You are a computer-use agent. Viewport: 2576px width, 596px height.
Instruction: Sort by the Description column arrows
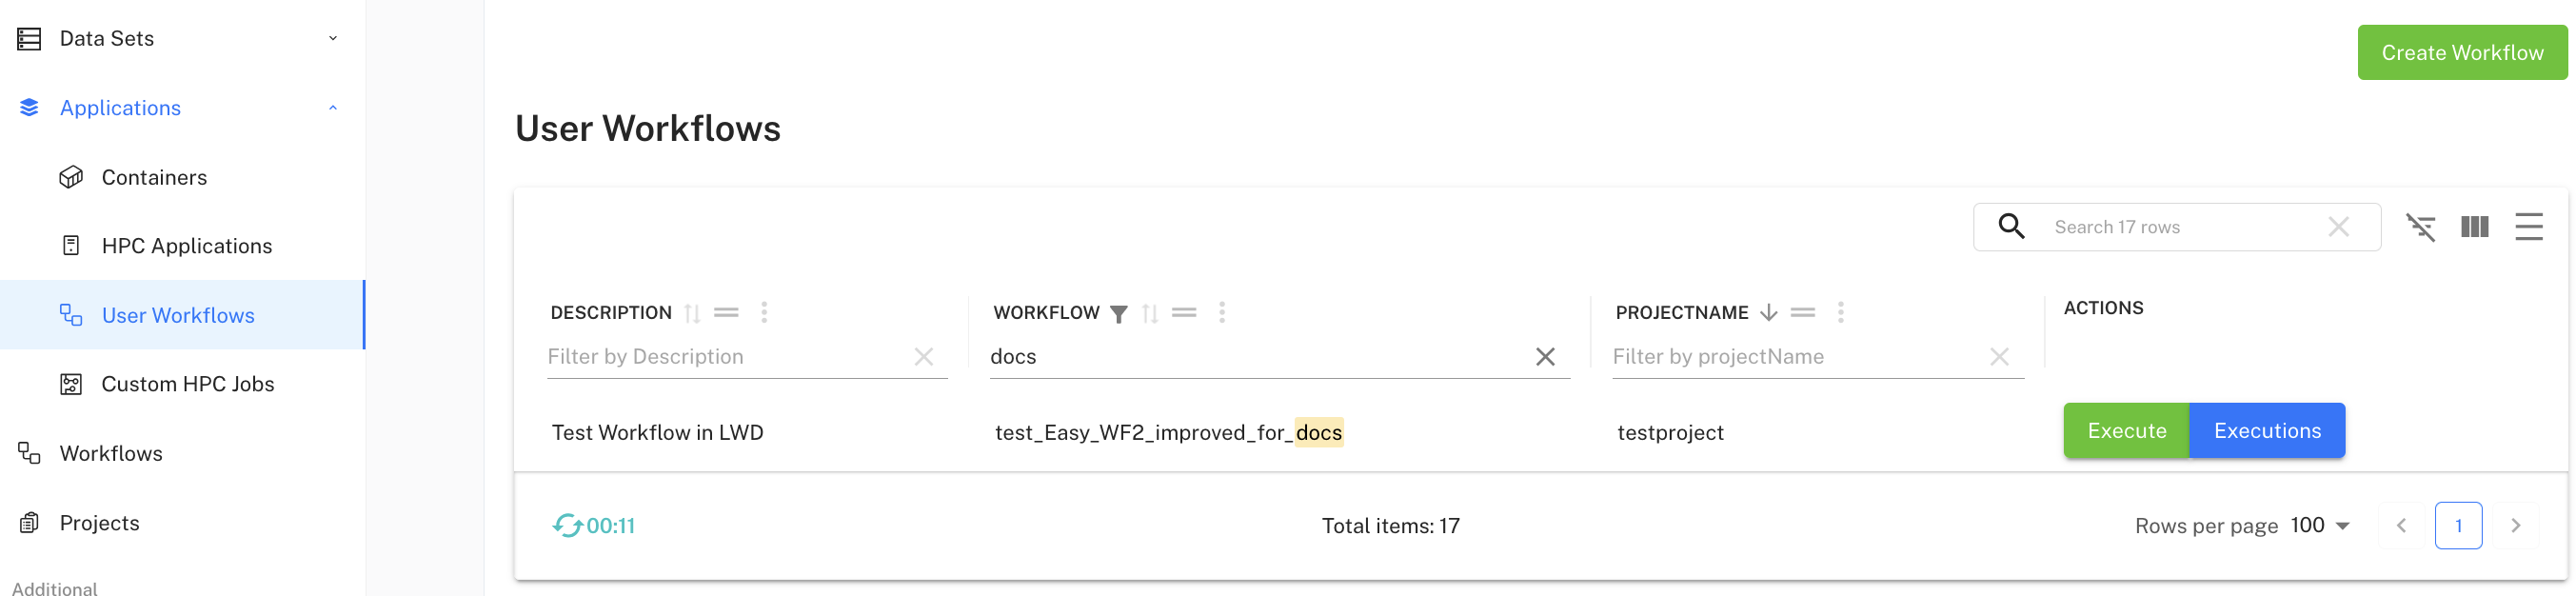[692, 313]
